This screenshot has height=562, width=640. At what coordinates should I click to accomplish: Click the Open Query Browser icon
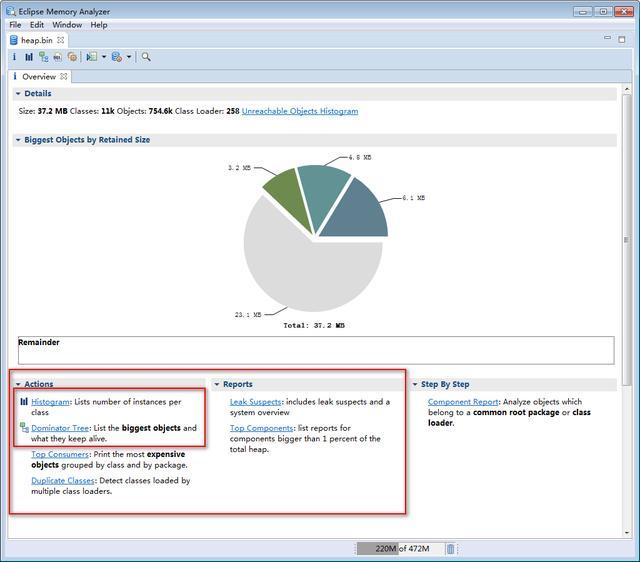117,57
